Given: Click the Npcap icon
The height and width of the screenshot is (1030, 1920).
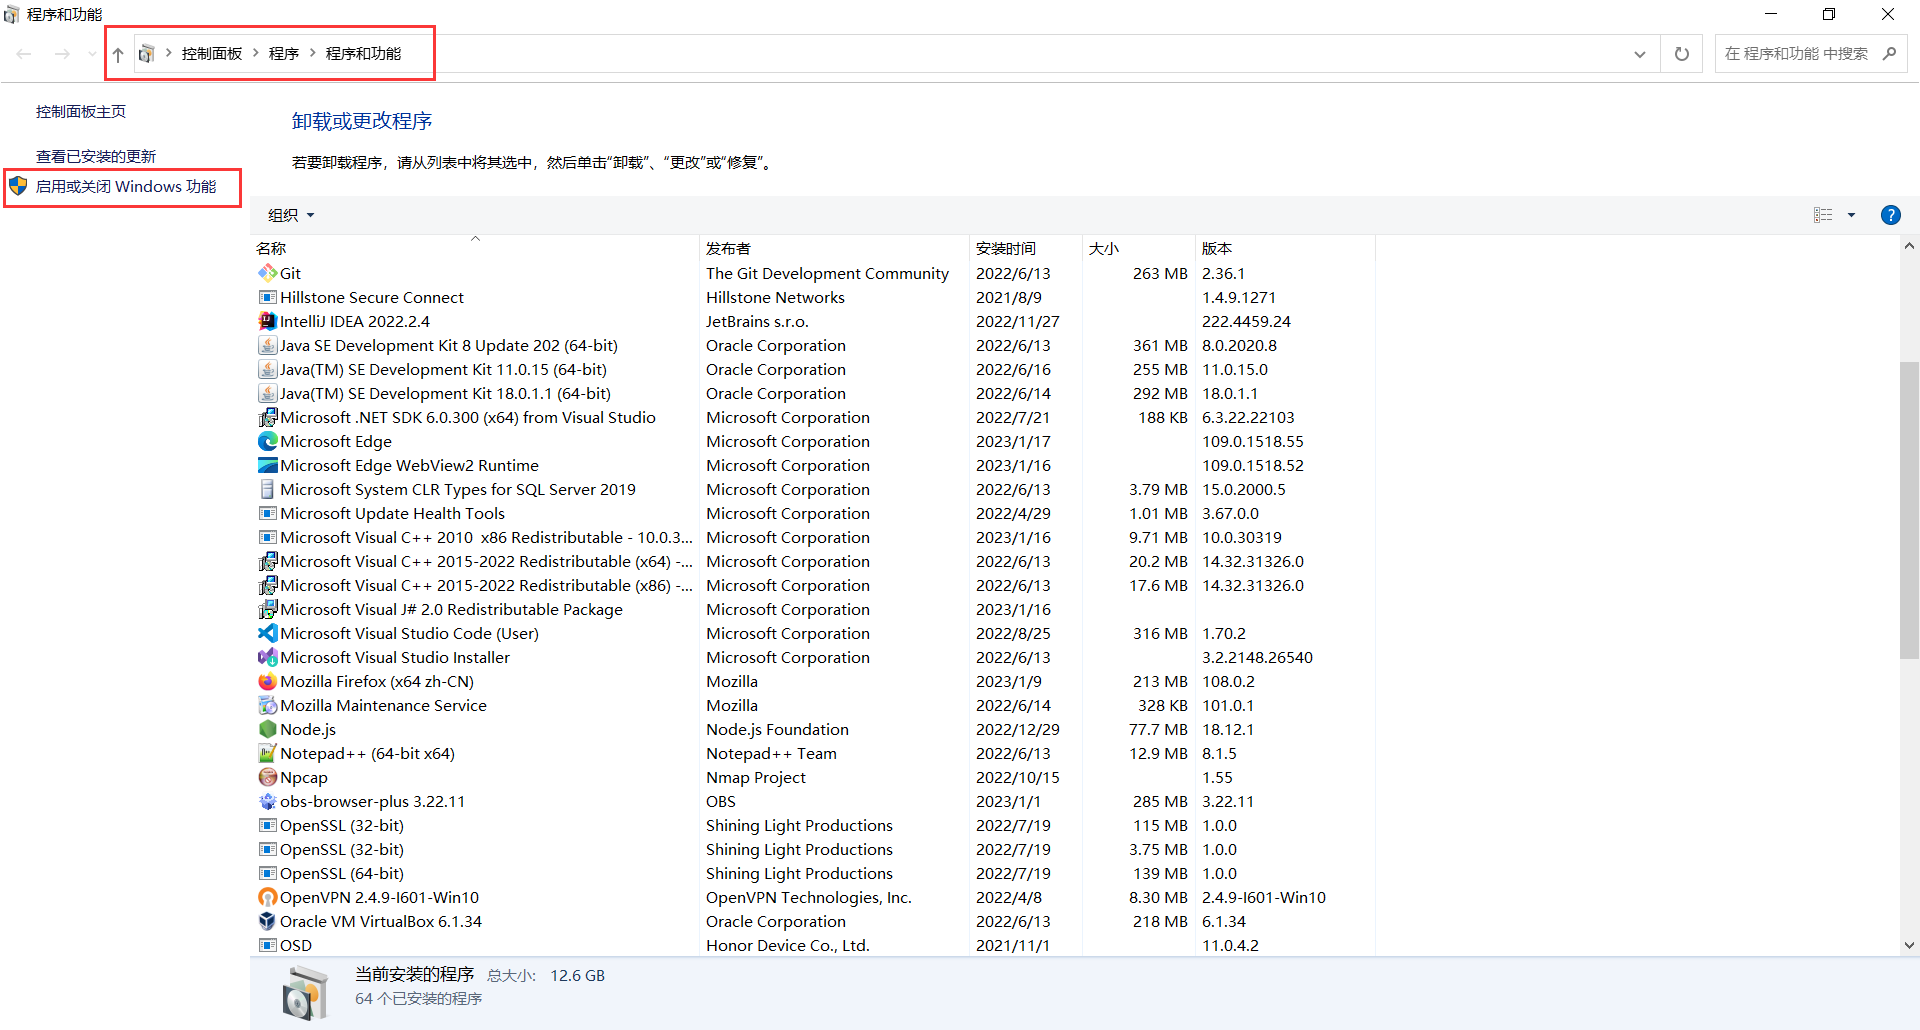Looking at the screenshot, I should pos(267,777).
